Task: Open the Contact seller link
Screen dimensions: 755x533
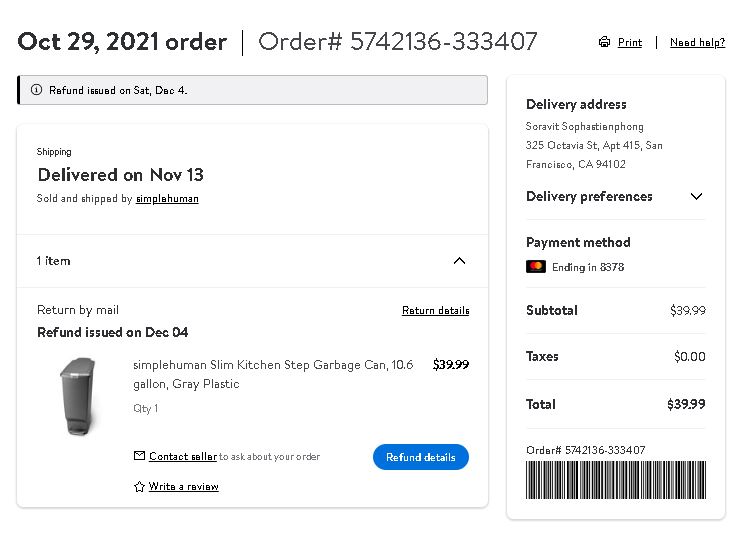Action: click(183, 456)
